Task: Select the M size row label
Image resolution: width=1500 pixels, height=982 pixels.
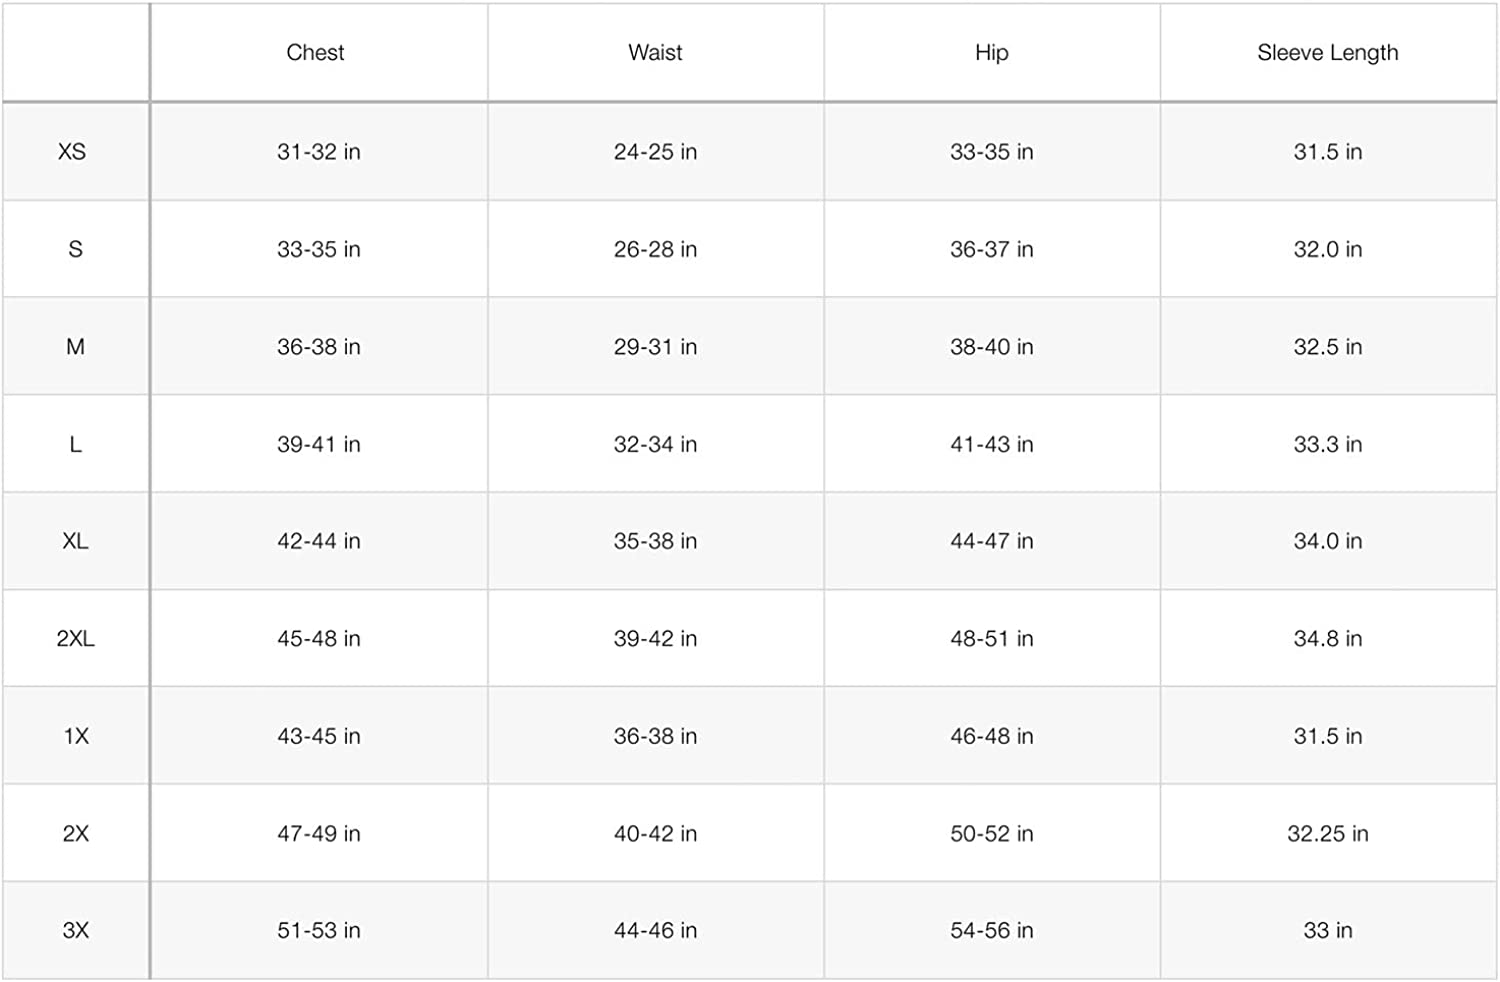Action: tap(75, 347)
